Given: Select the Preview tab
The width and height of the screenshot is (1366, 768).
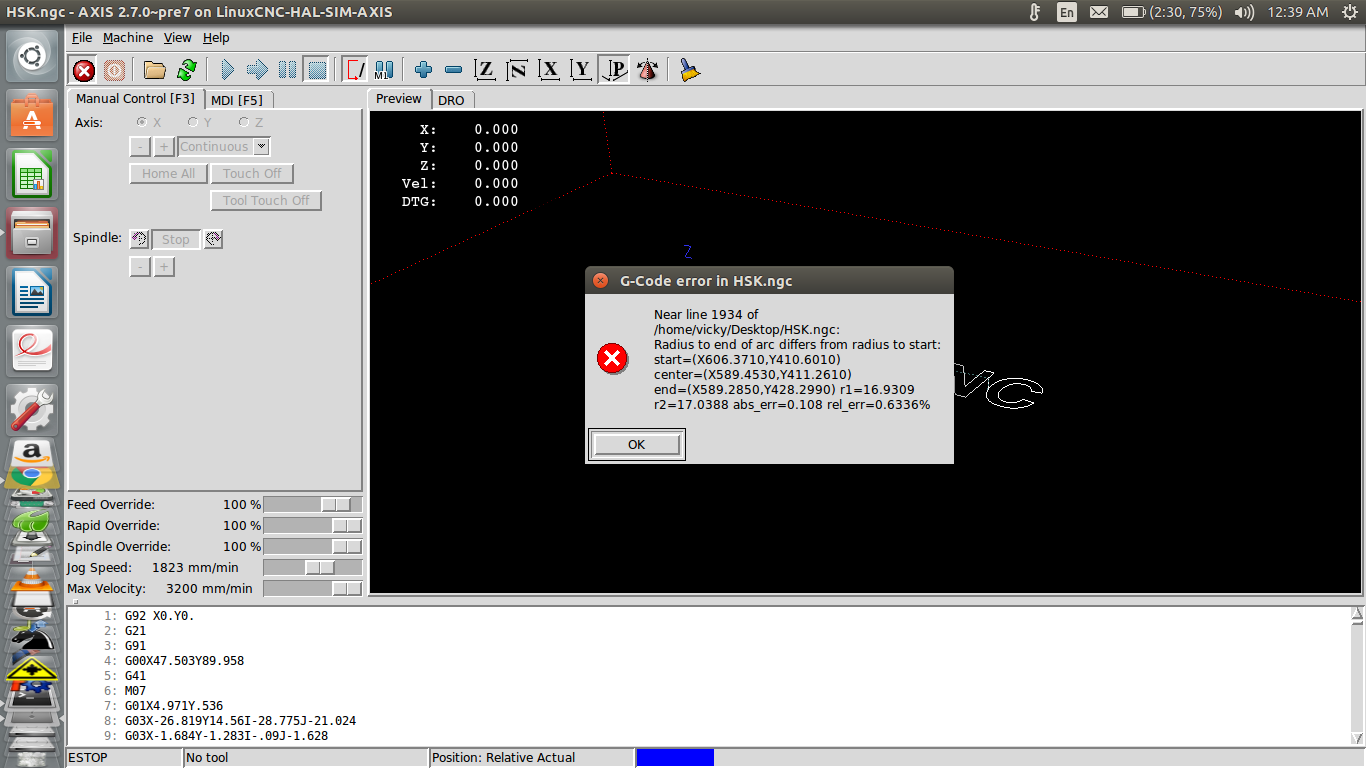Looking at the screenshot, I should click(399, 99).
